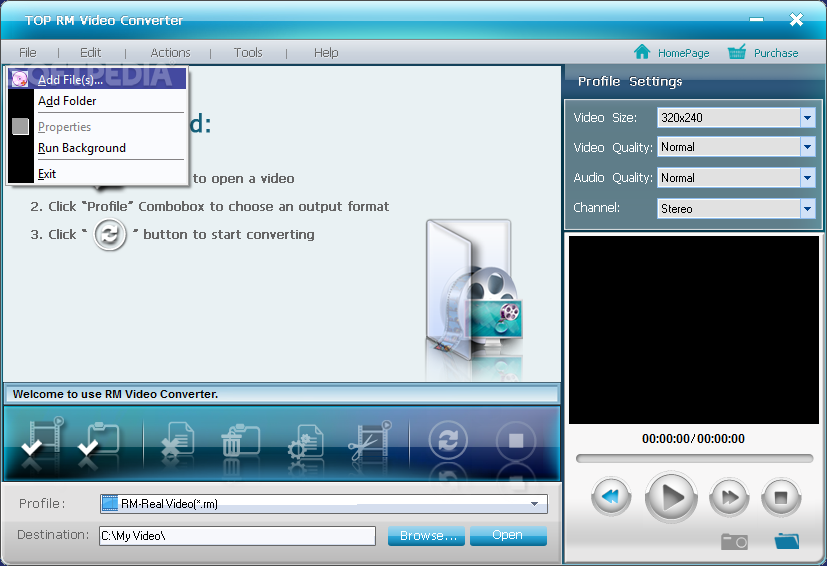Play the preview video
Screen dimensions: 827x566
(671, 497)
